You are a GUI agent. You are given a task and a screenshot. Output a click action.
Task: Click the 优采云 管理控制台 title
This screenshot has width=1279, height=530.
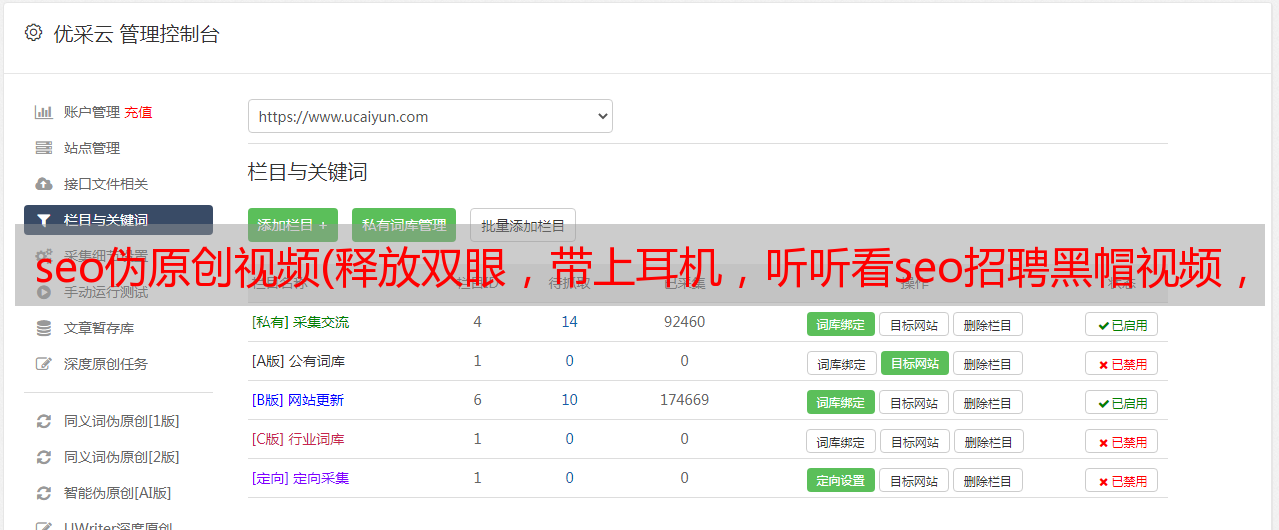coord(136,34)
